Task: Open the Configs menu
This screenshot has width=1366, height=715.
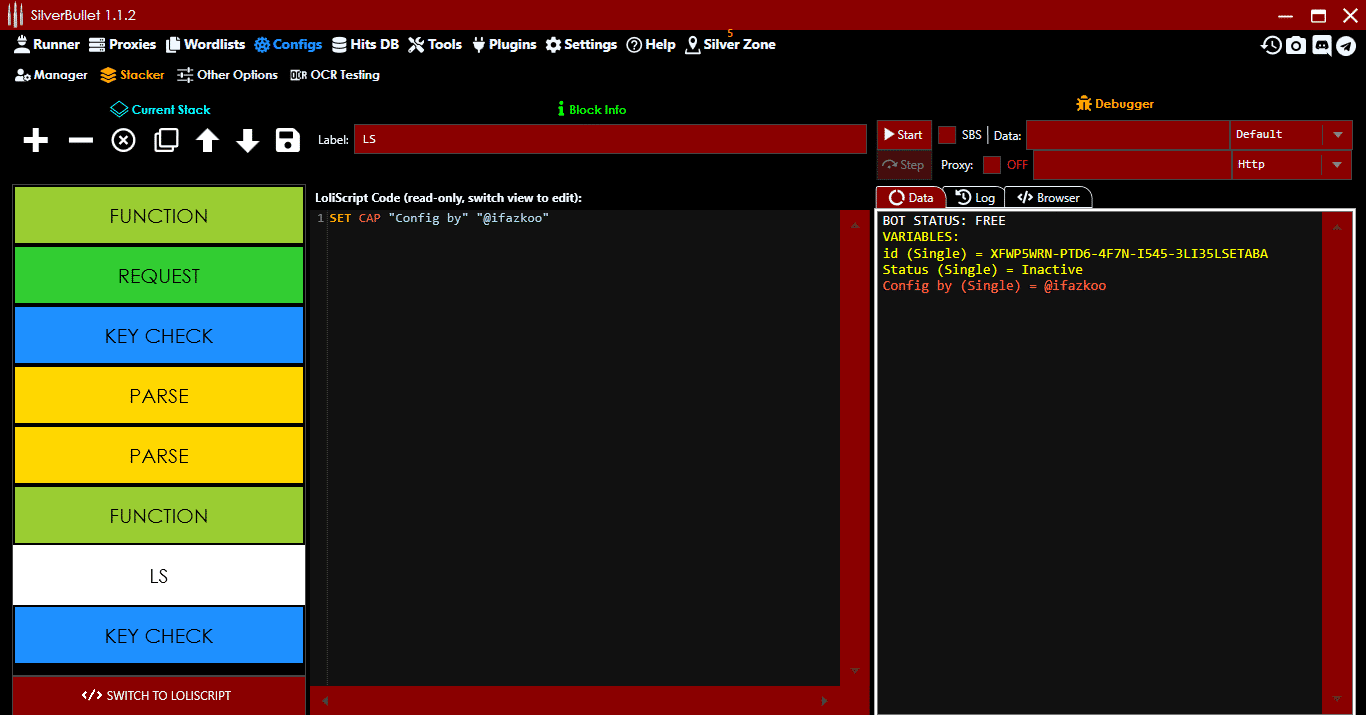Action: click(288, 44)
